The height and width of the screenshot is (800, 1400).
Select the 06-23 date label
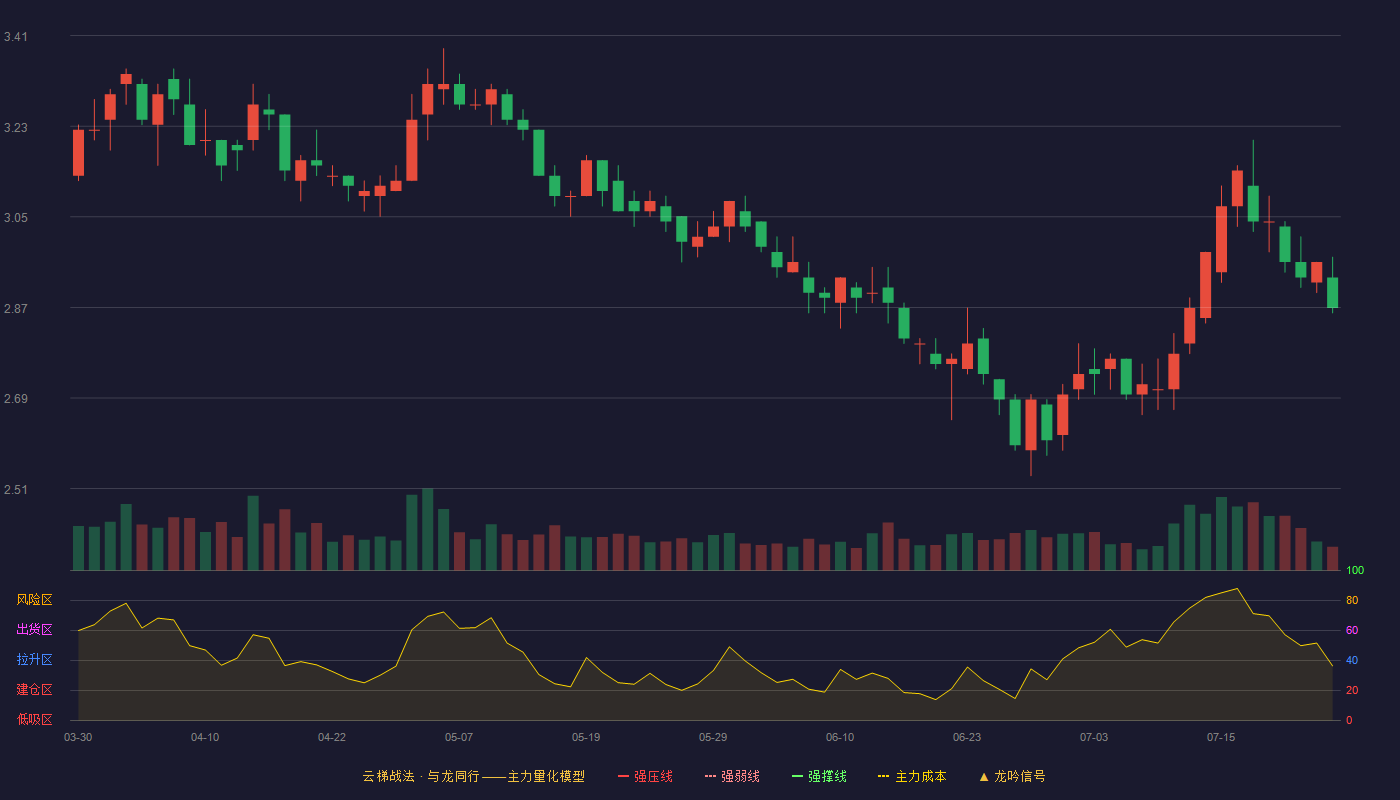[967, 737]
